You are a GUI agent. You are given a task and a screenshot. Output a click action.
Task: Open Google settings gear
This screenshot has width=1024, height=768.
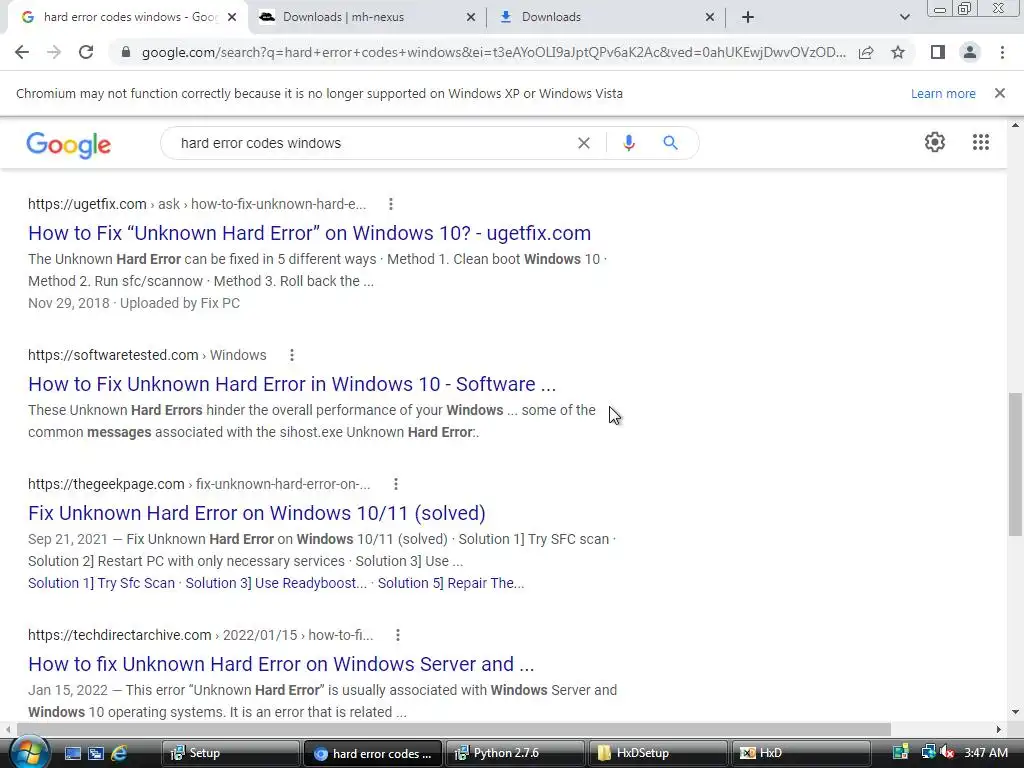[935, 142]
